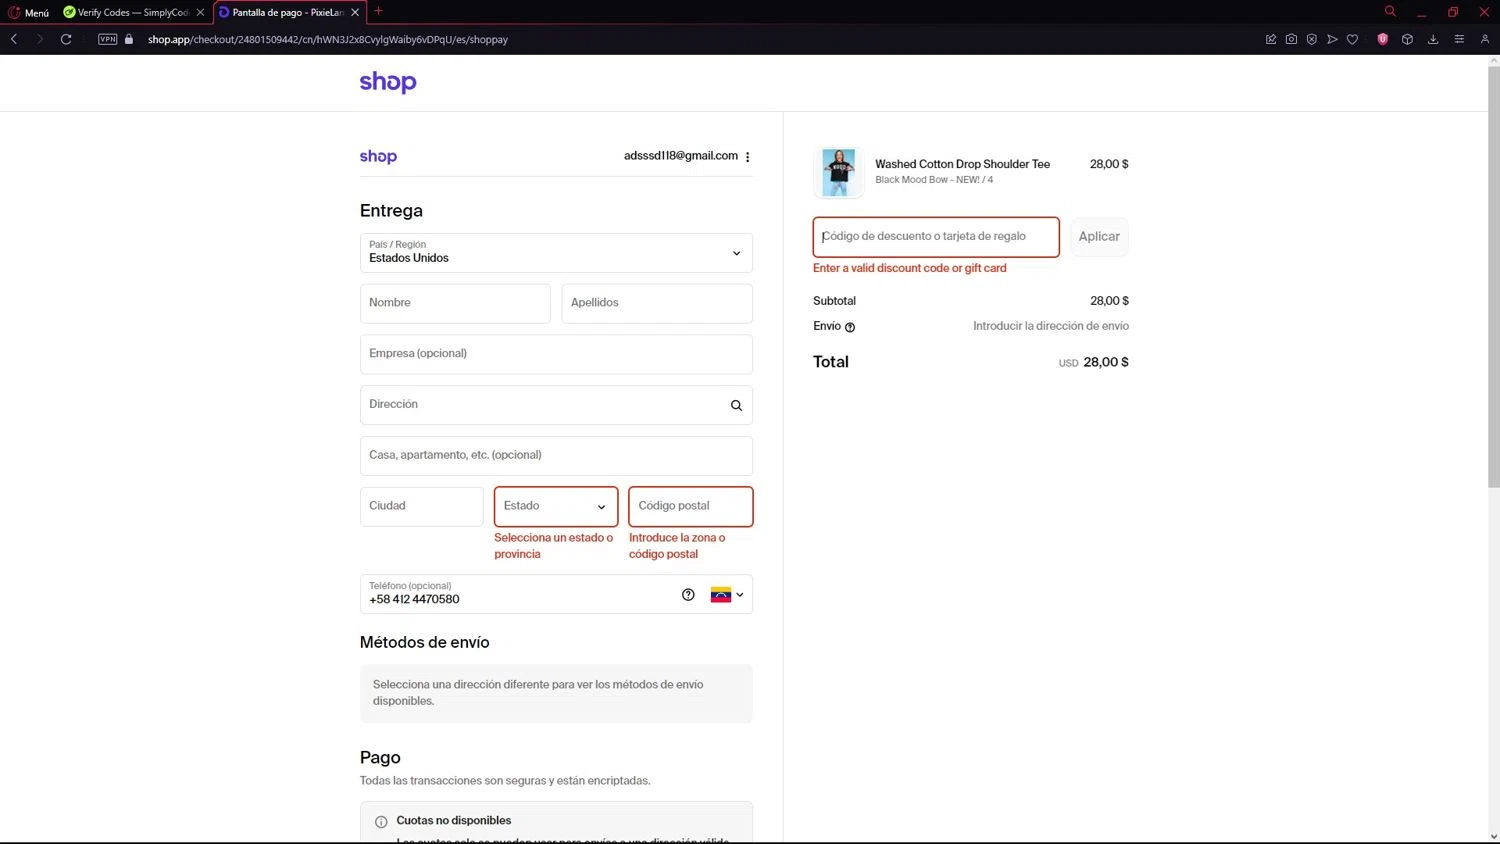
Task: Open the ad blocker shield icon
Action: tap(1311, 39)
